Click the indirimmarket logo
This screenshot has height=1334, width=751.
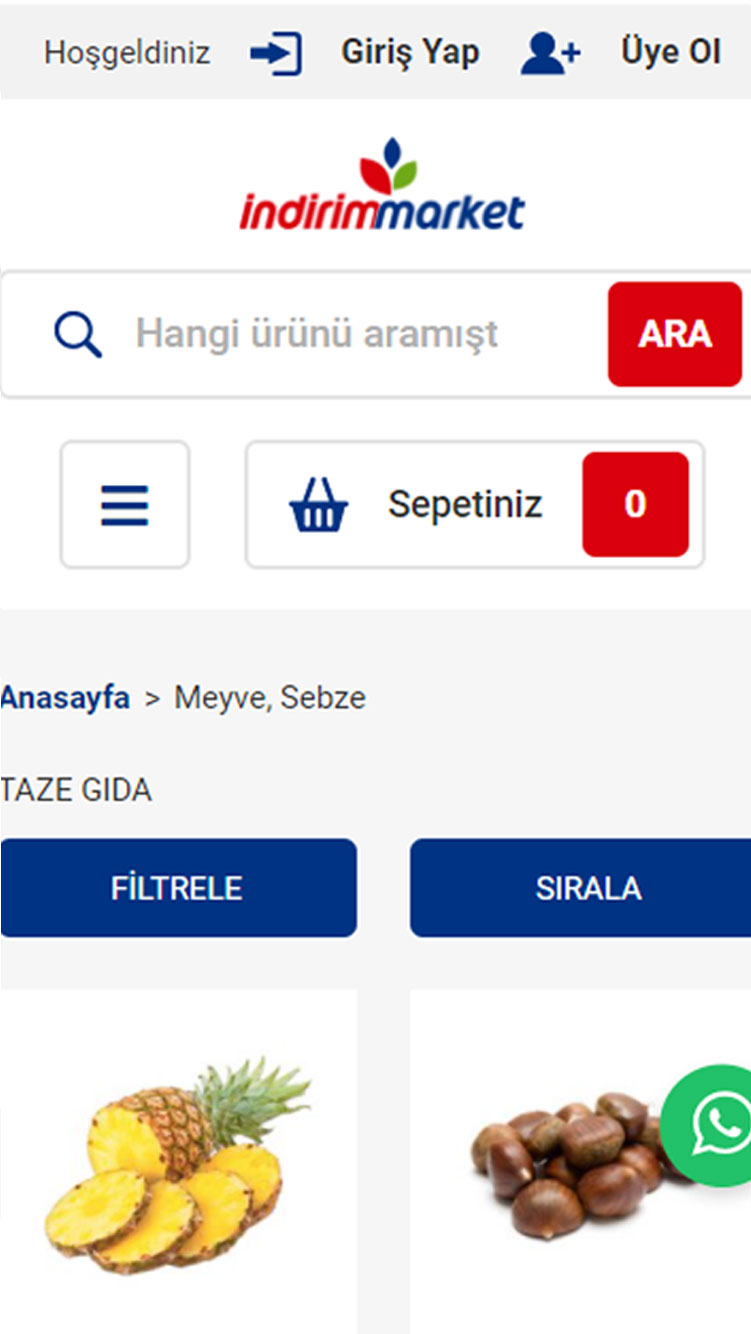(381, 186)
